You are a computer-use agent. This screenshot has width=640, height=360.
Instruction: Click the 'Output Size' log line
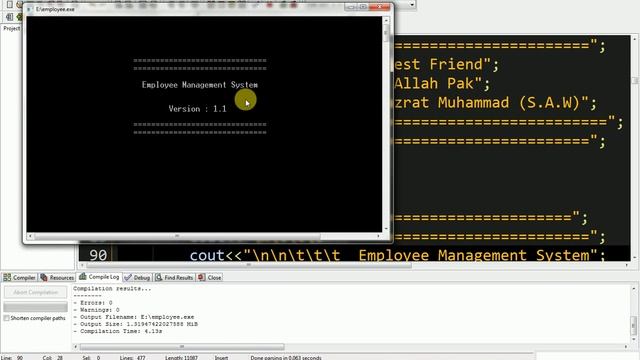pos(136,324)
